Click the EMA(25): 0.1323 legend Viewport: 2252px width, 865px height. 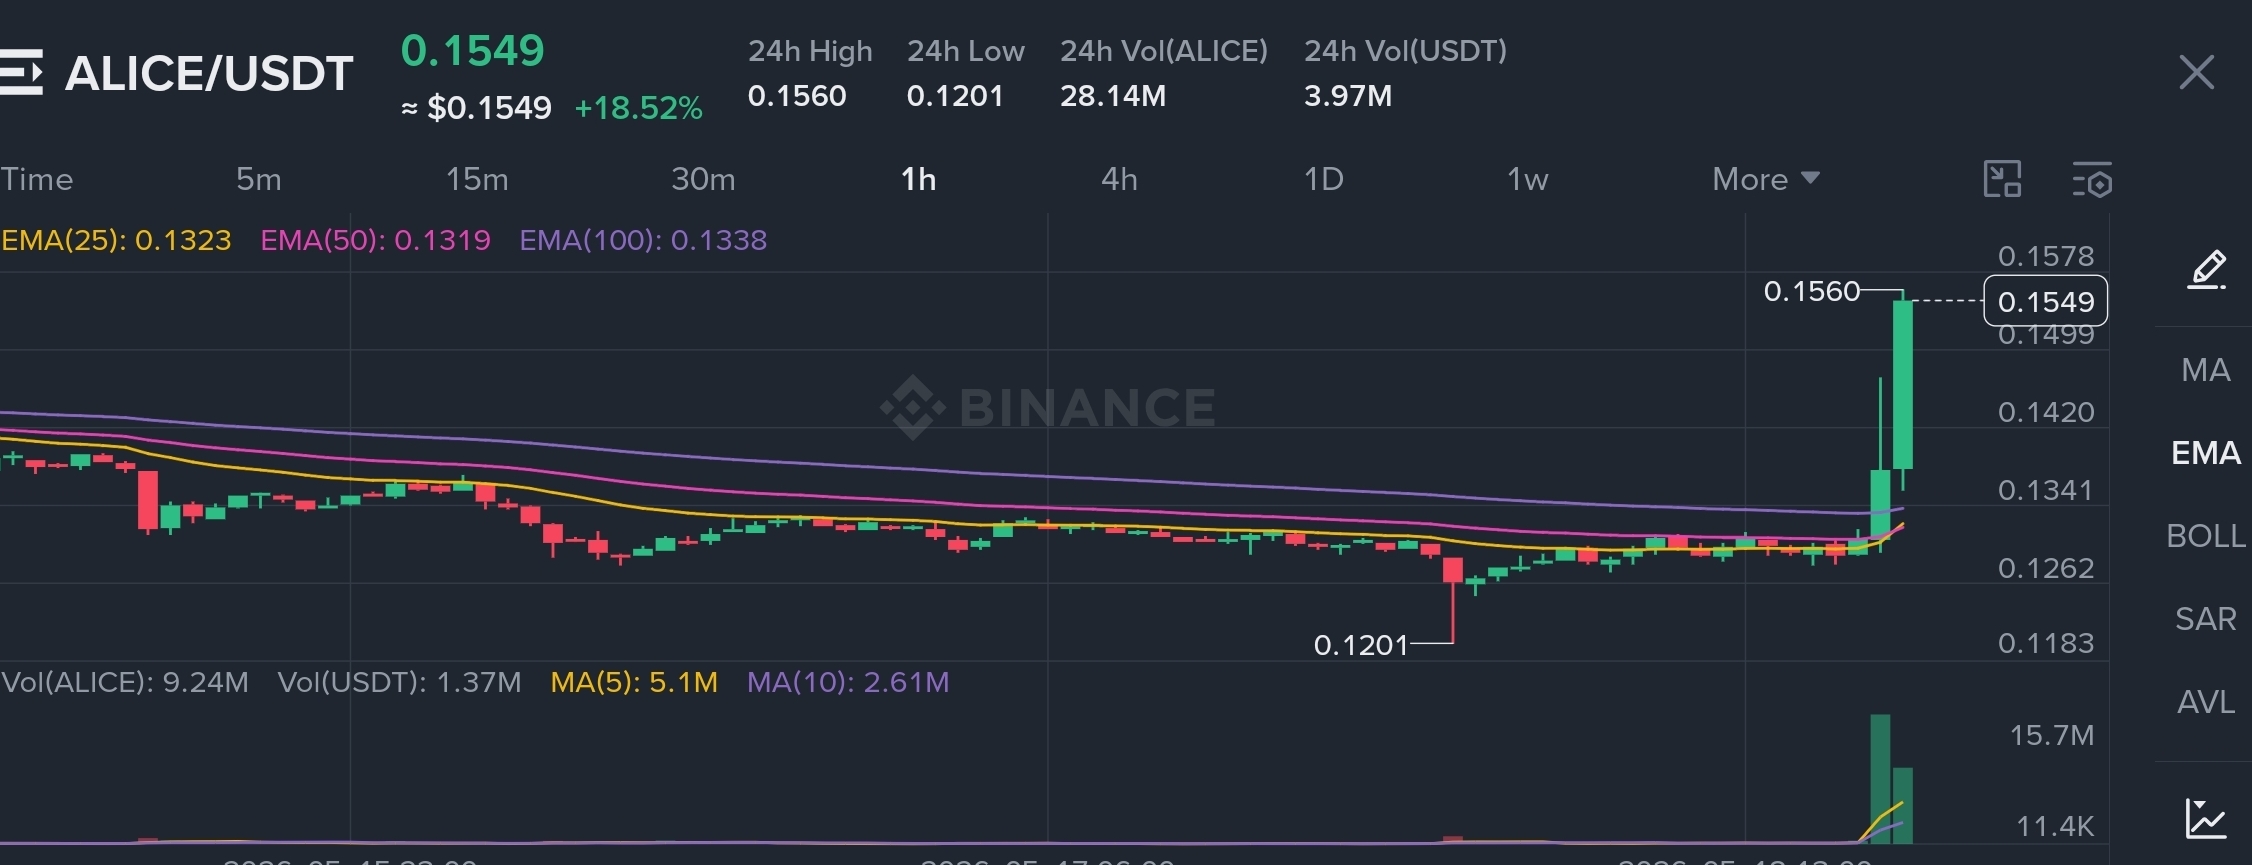[116, 240]
